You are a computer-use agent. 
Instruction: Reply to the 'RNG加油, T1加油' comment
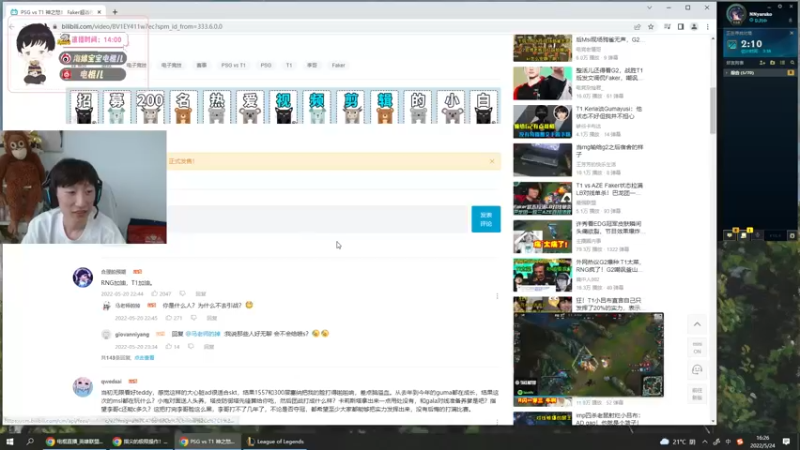click(201, 294)
